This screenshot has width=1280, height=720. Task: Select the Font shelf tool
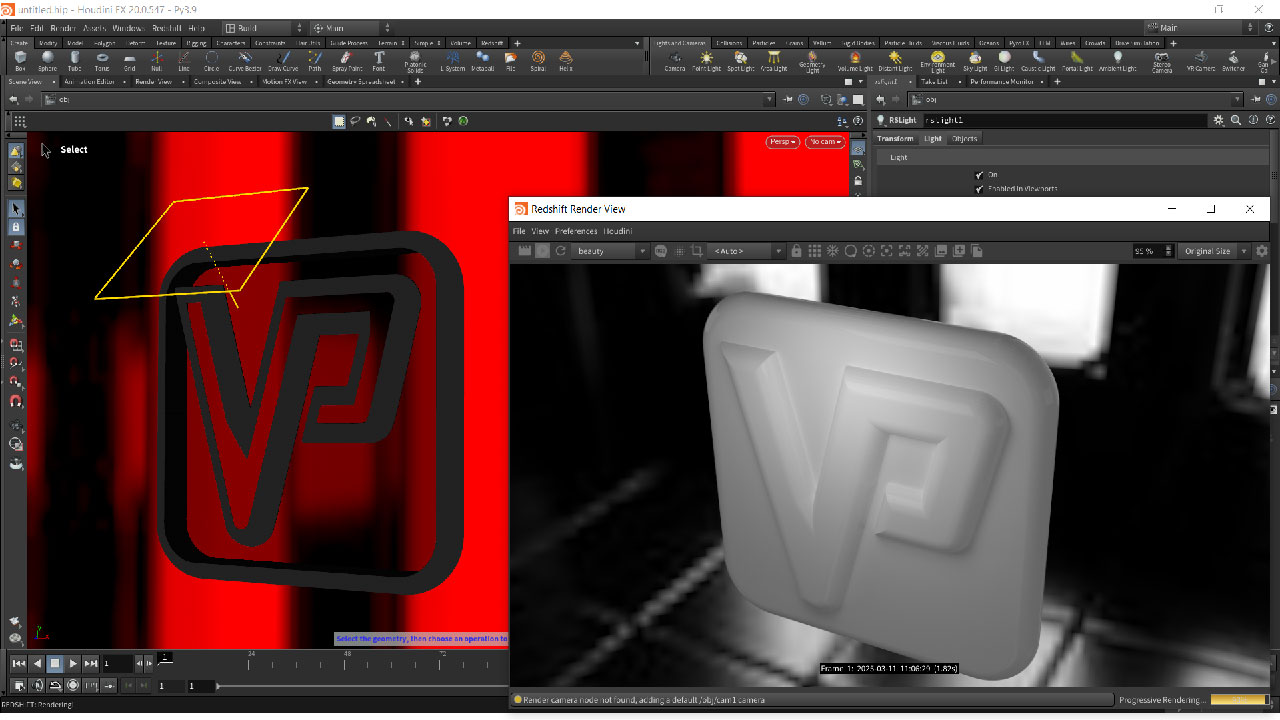coord(379,62)
